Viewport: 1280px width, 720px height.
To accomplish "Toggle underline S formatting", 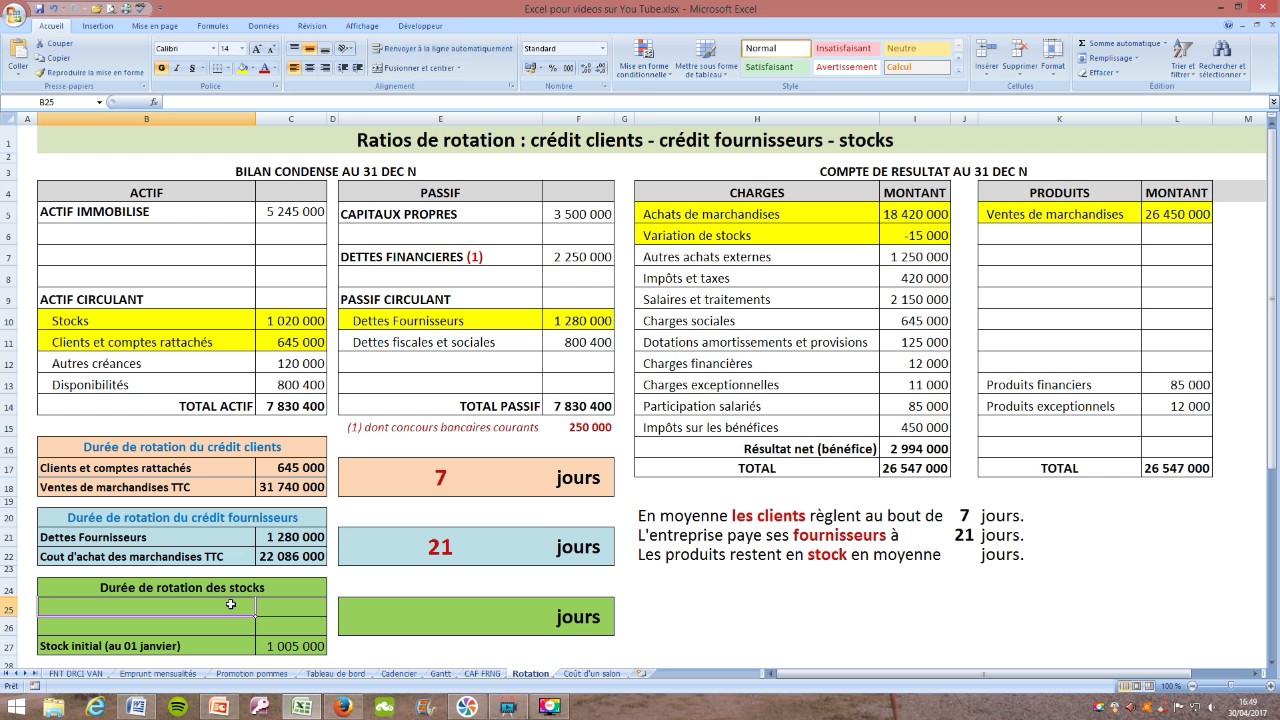I will tap(190, 68).
